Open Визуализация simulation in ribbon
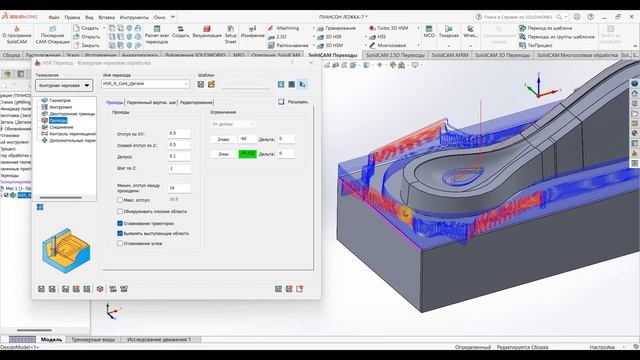640x360 pixels. 207,32
